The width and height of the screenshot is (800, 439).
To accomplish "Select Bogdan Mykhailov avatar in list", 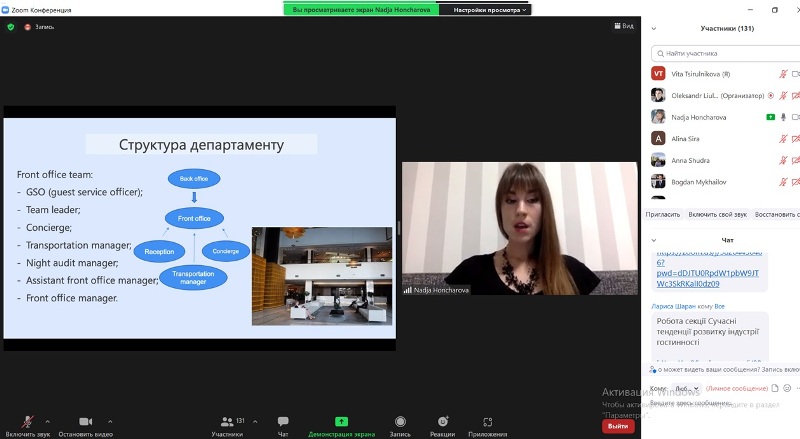I will 658,181.
